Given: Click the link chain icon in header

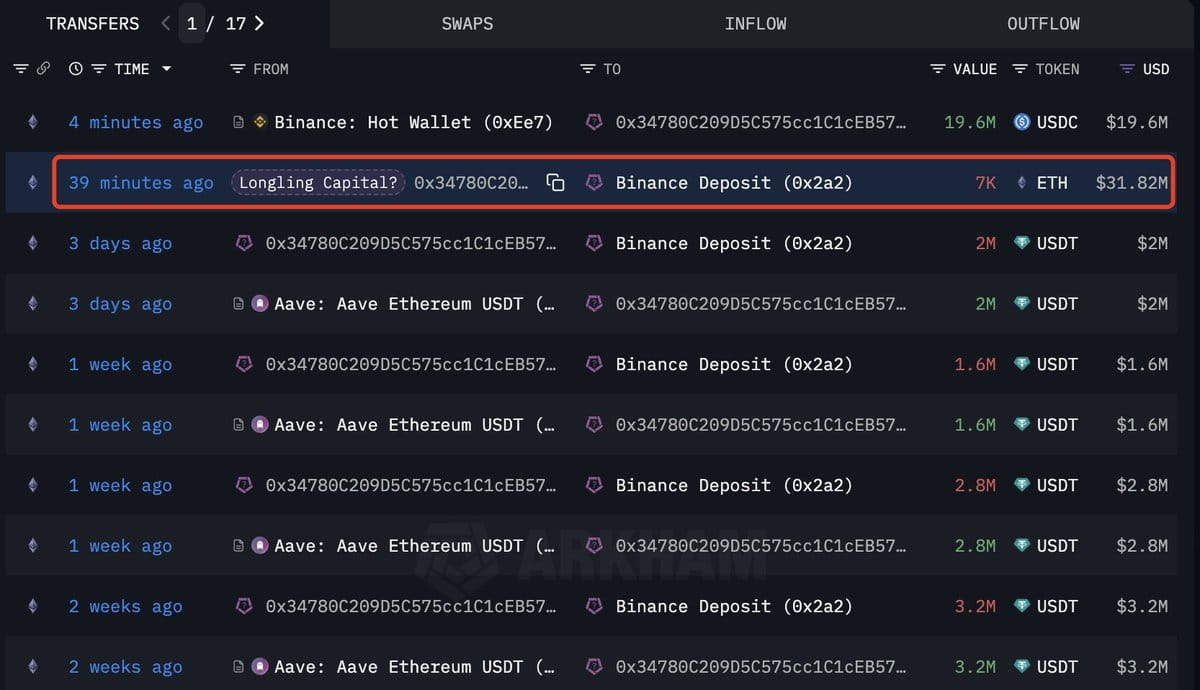Looking at the screenshot, I should [42, 69].
